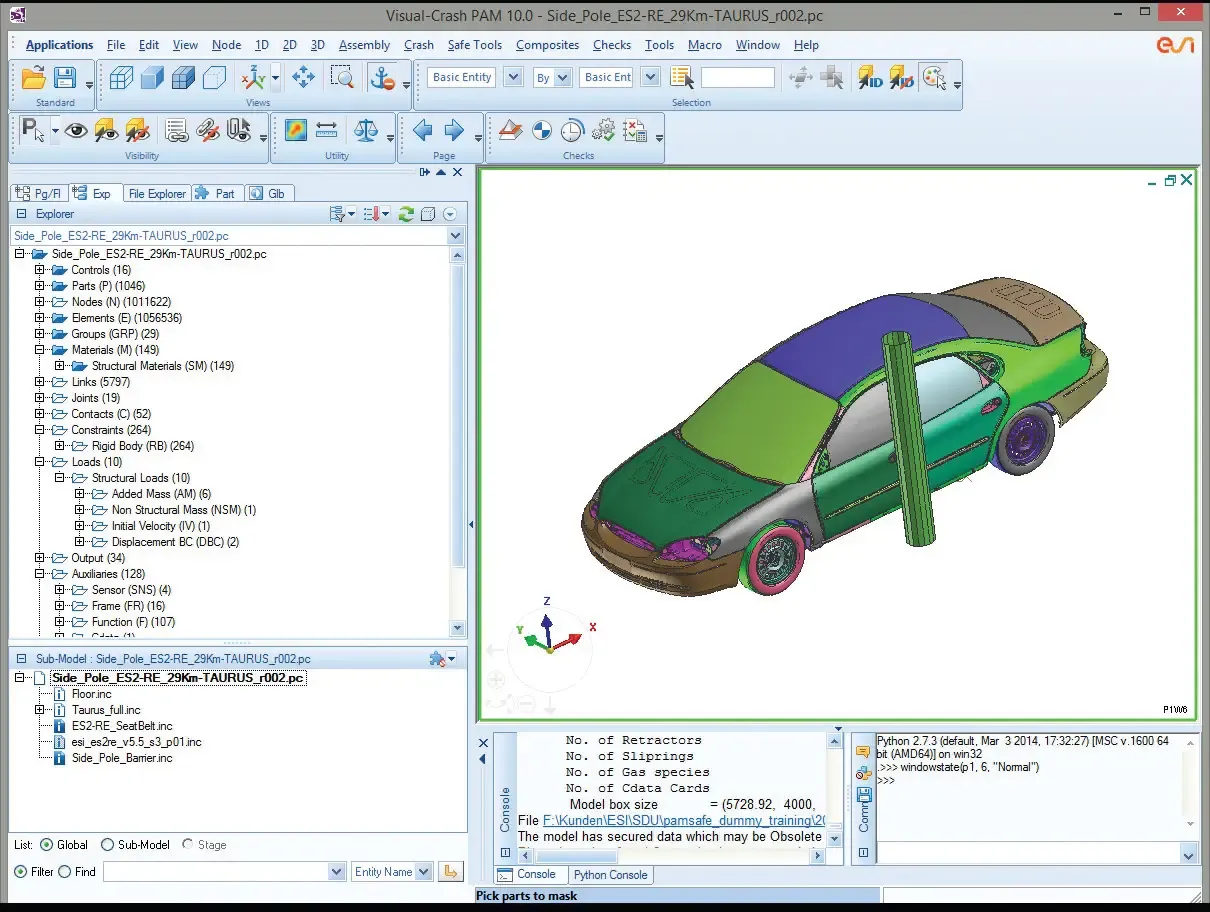Select the ruler measure distance icon
The width and height of the screenshot is (1210, 912).
[x=326, y=130]
